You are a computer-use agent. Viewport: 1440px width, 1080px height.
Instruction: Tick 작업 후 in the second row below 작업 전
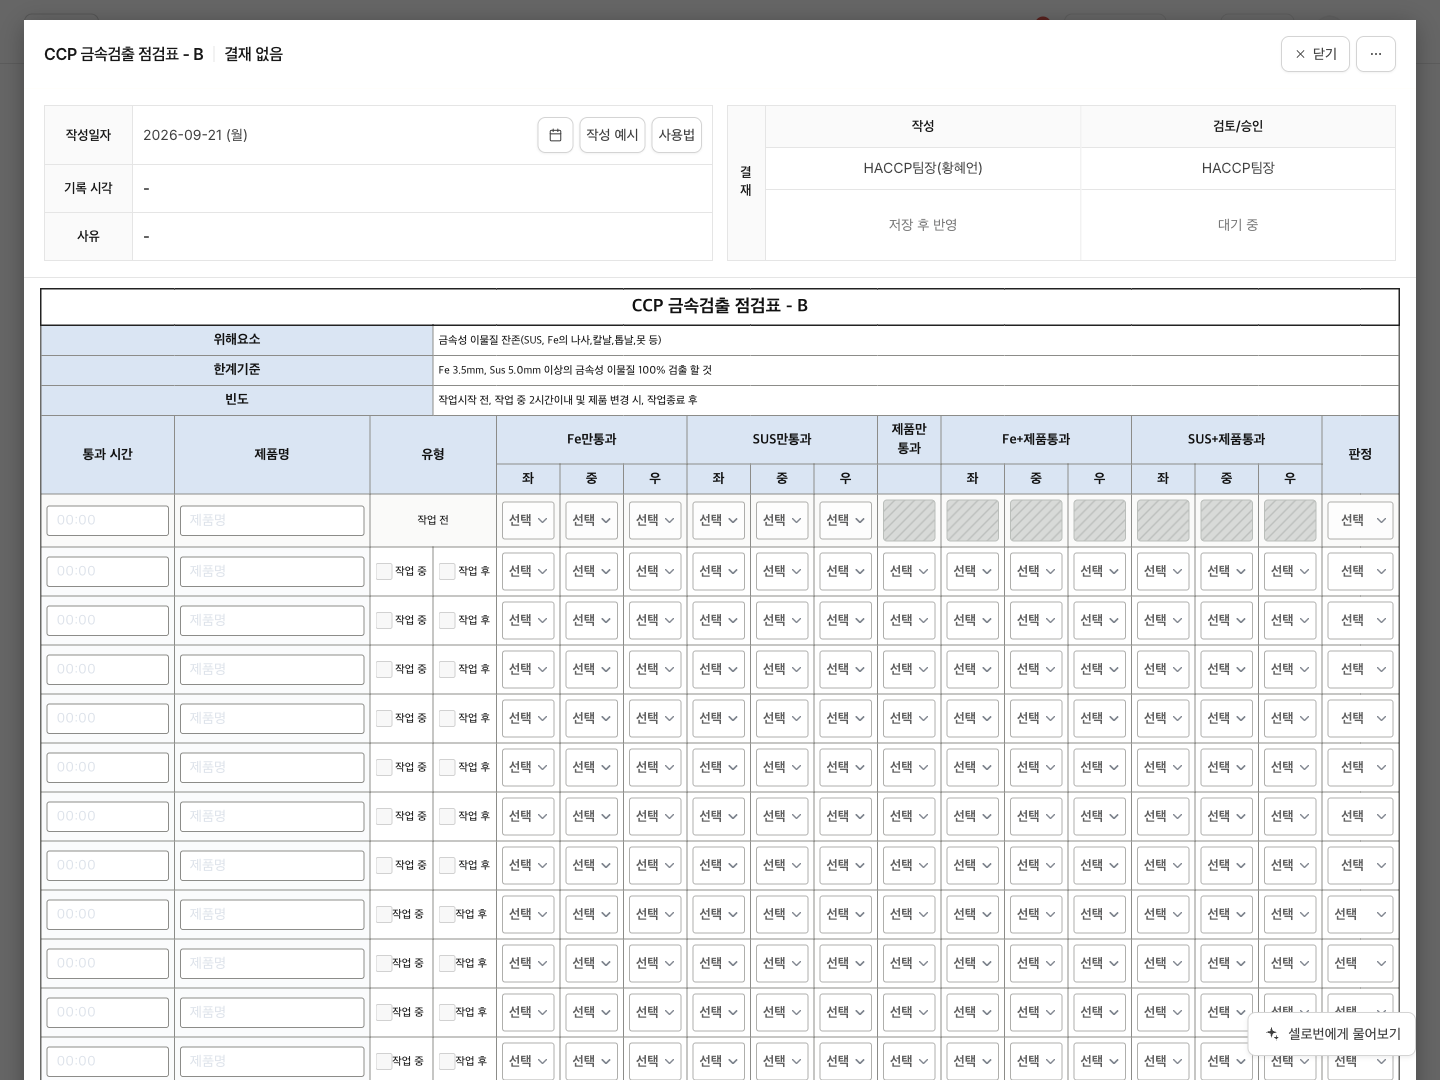tap(447, 620)
